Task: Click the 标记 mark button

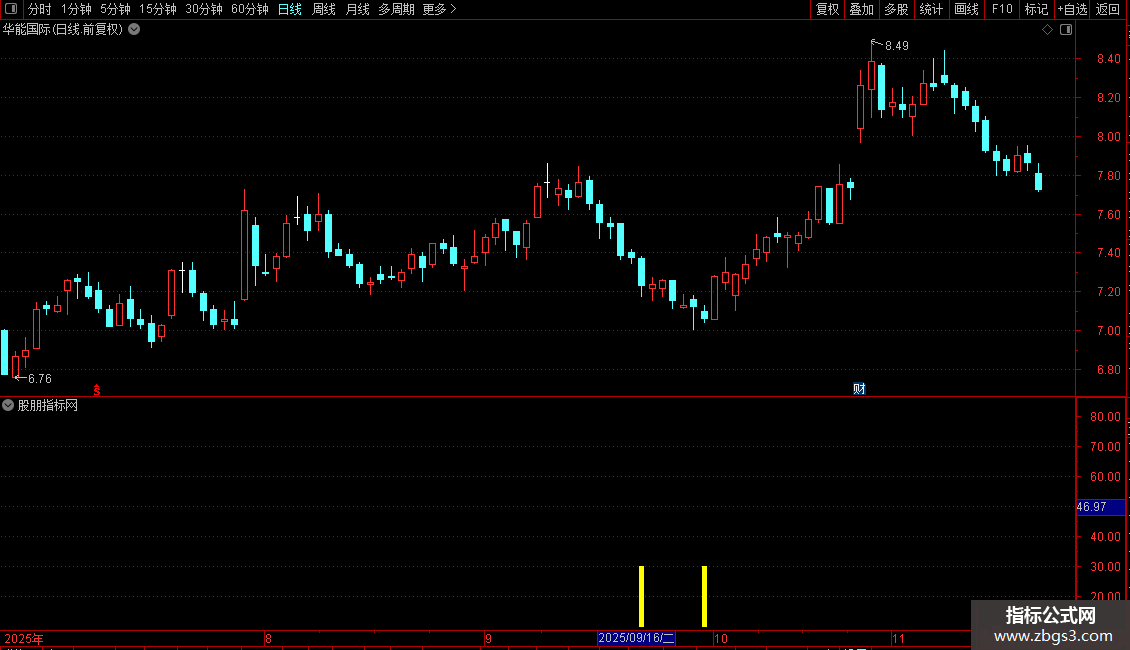Action: click(x=1036, y=9)
